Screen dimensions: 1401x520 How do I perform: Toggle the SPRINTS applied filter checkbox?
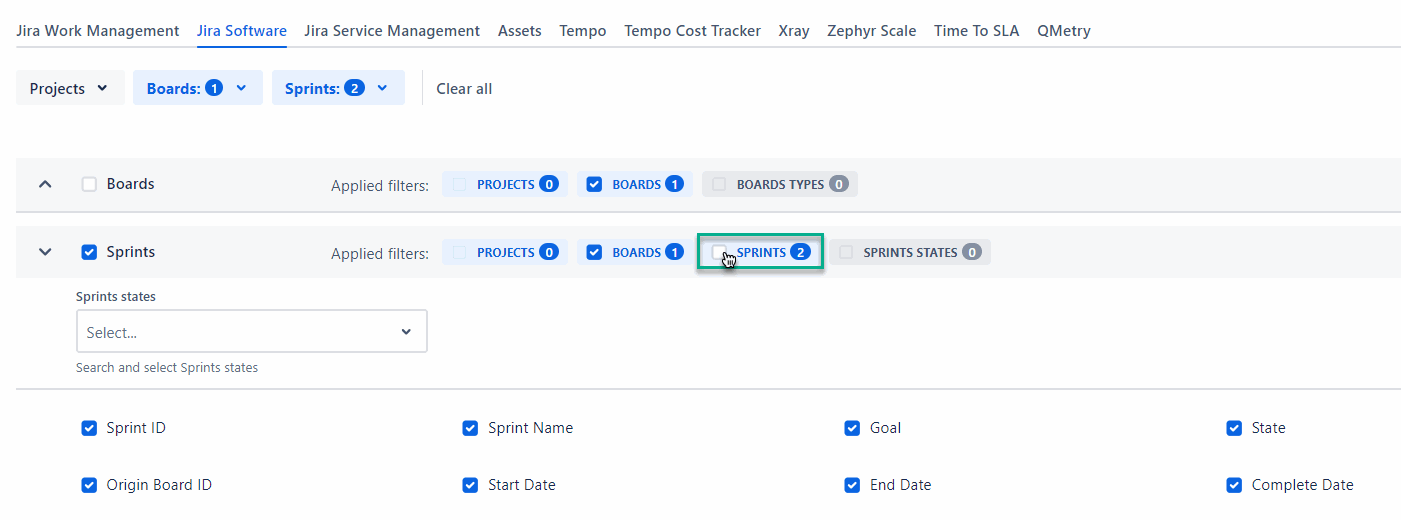(719, 252)
